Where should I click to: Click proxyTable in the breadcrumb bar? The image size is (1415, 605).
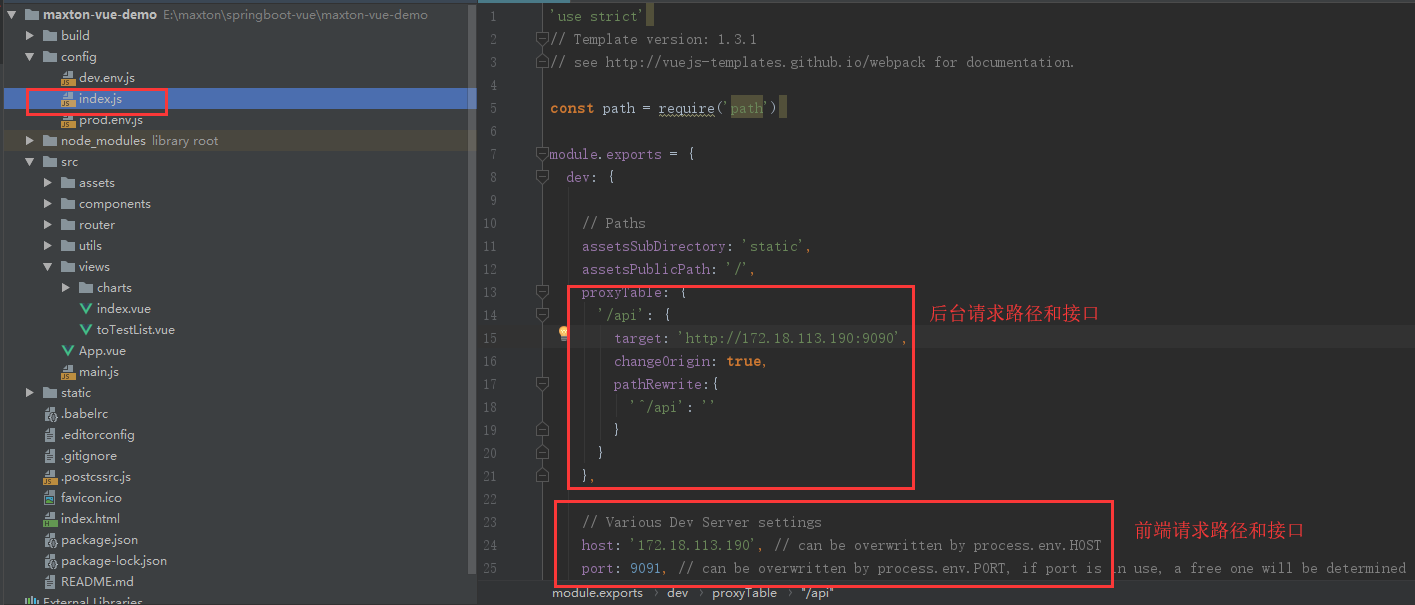coord(744,593)
